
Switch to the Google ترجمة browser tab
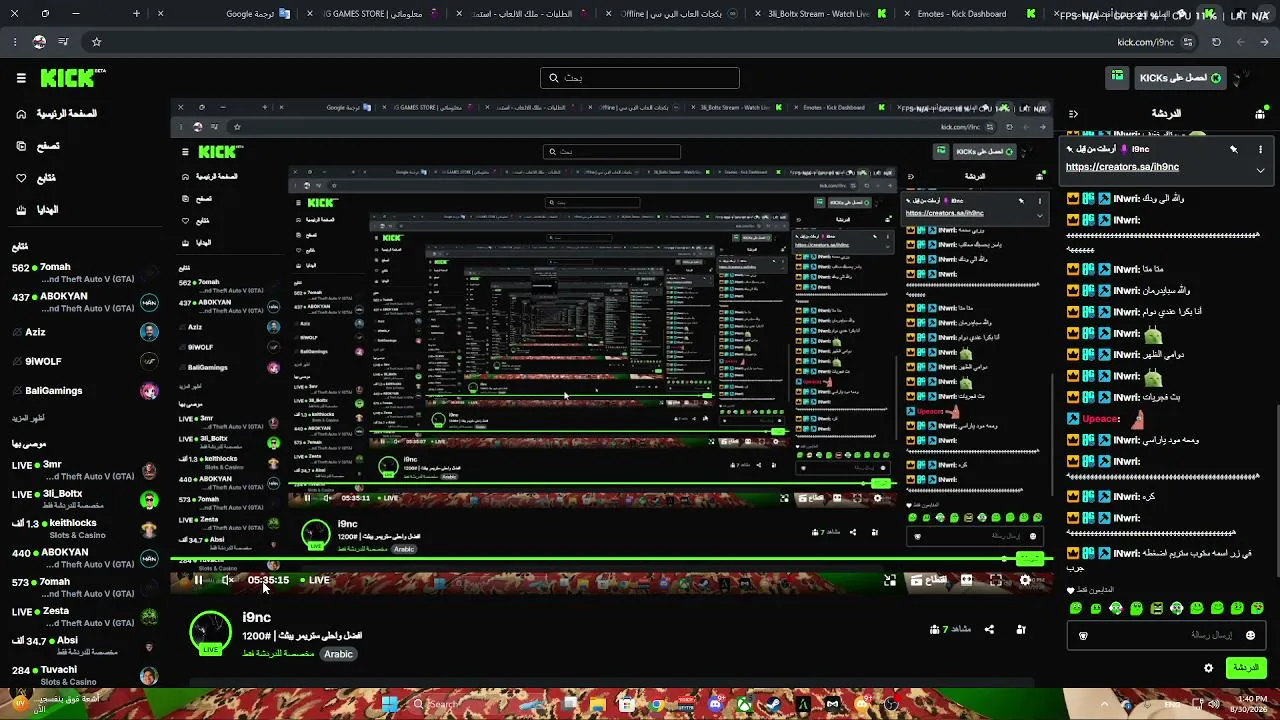pos(257,14)
